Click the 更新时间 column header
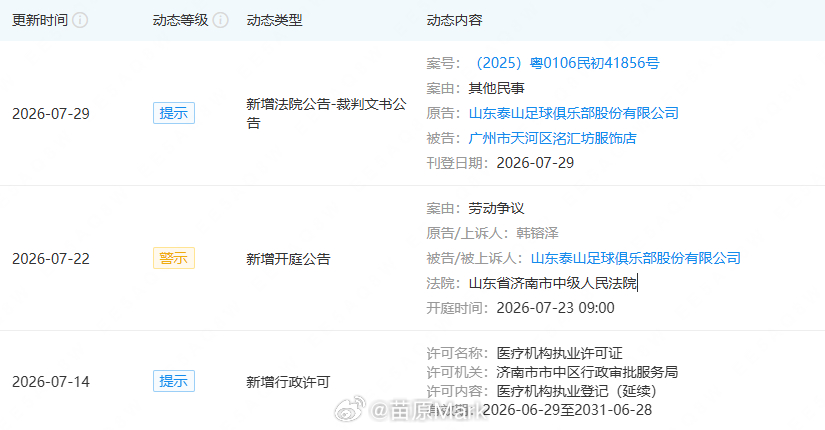Screen dimensions: 825x430 (x=40, y=21)
